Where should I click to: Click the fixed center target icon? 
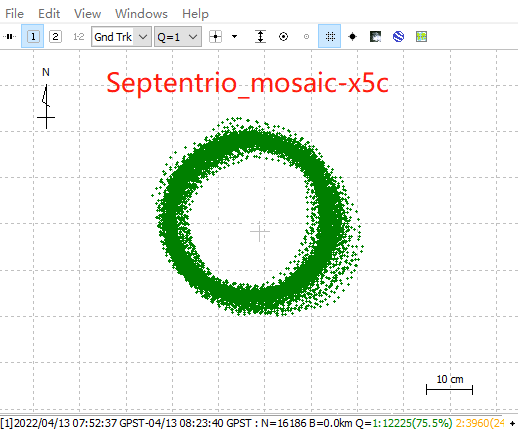tap(283, 36)
